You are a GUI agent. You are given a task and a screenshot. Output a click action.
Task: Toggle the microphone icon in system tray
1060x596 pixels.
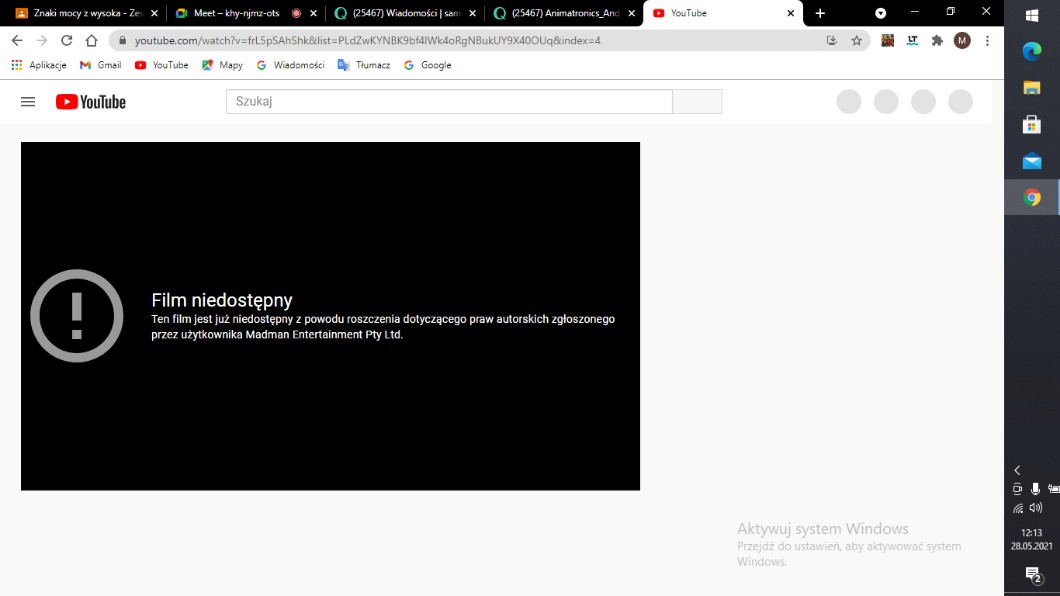1036,489
